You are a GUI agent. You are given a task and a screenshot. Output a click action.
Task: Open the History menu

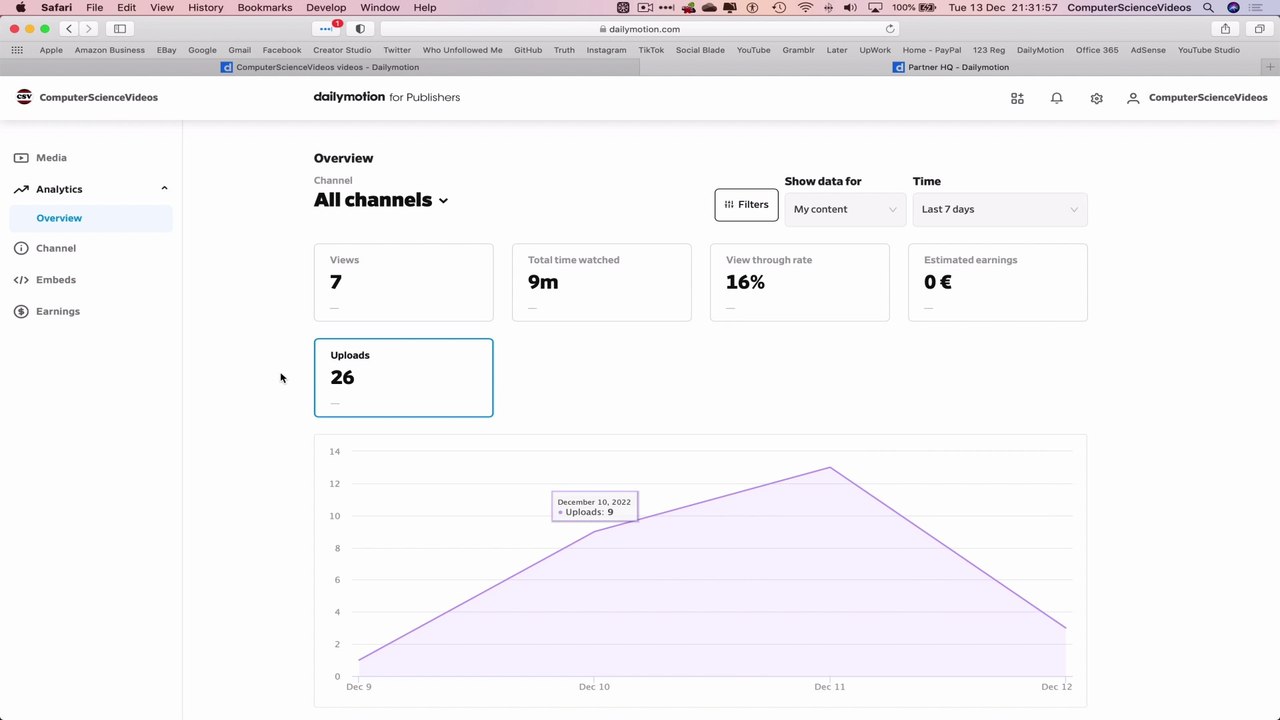click(x=206, y=7)
